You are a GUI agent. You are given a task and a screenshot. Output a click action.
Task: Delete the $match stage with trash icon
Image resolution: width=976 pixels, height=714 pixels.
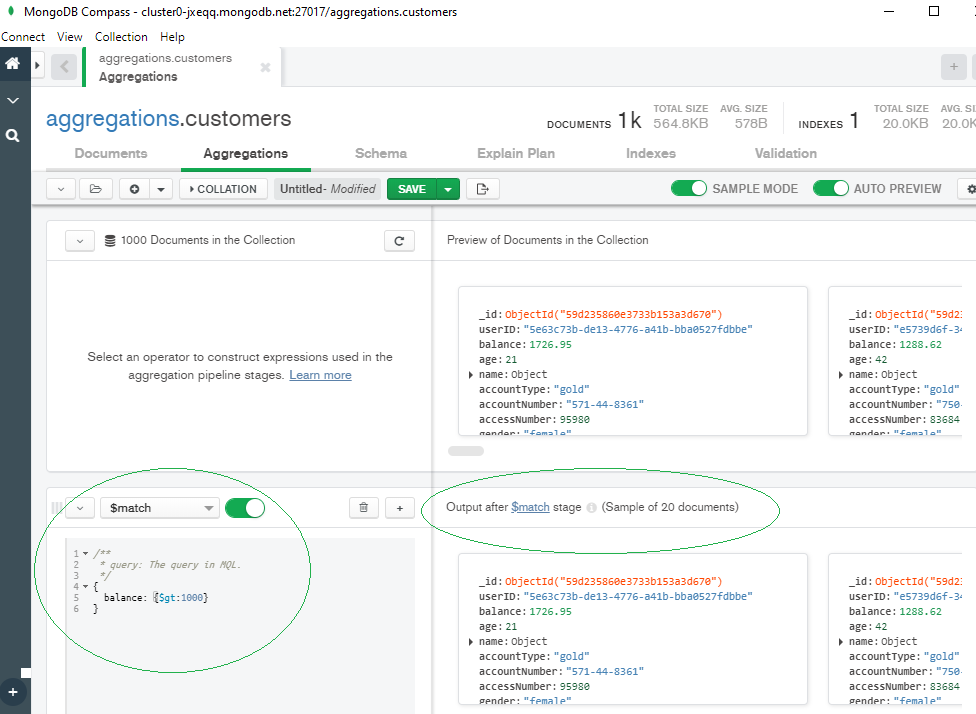(363, 508)
